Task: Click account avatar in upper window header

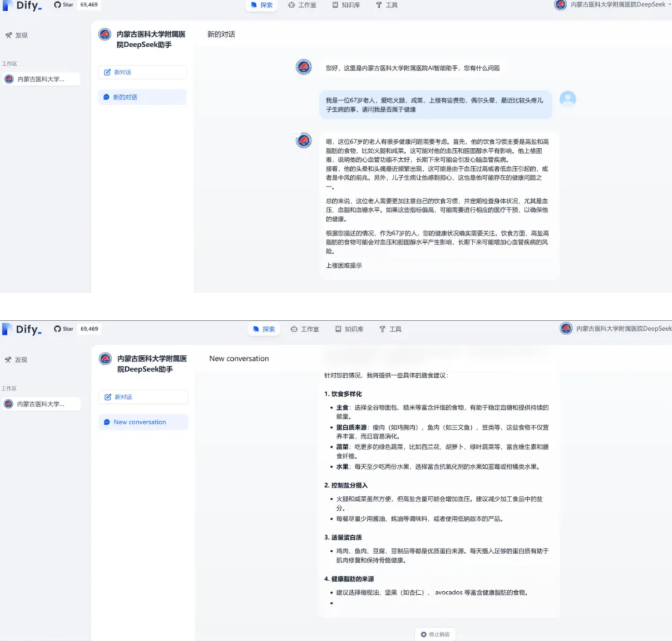Action: coord(561,5)
